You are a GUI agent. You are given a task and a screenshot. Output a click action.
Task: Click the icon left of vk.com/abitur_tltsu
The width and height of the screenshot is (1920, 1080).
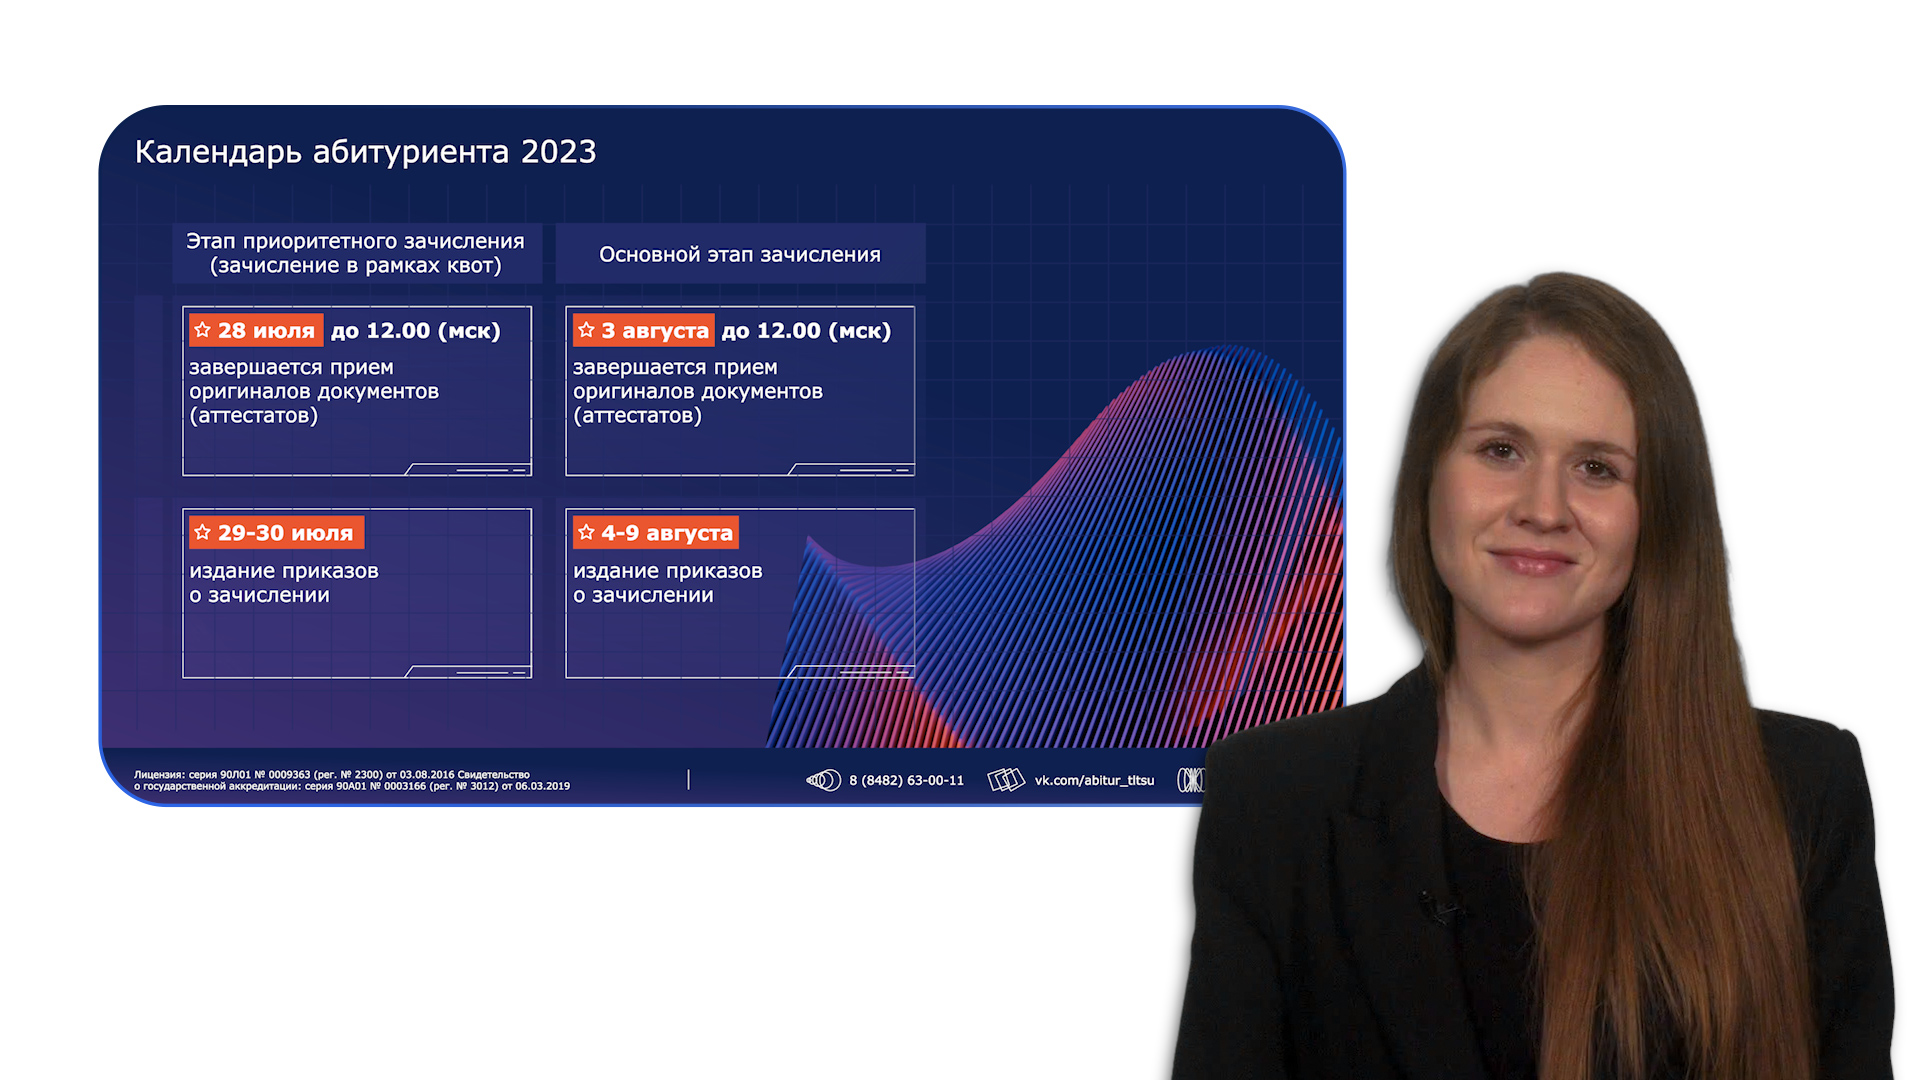[1006, 780]
